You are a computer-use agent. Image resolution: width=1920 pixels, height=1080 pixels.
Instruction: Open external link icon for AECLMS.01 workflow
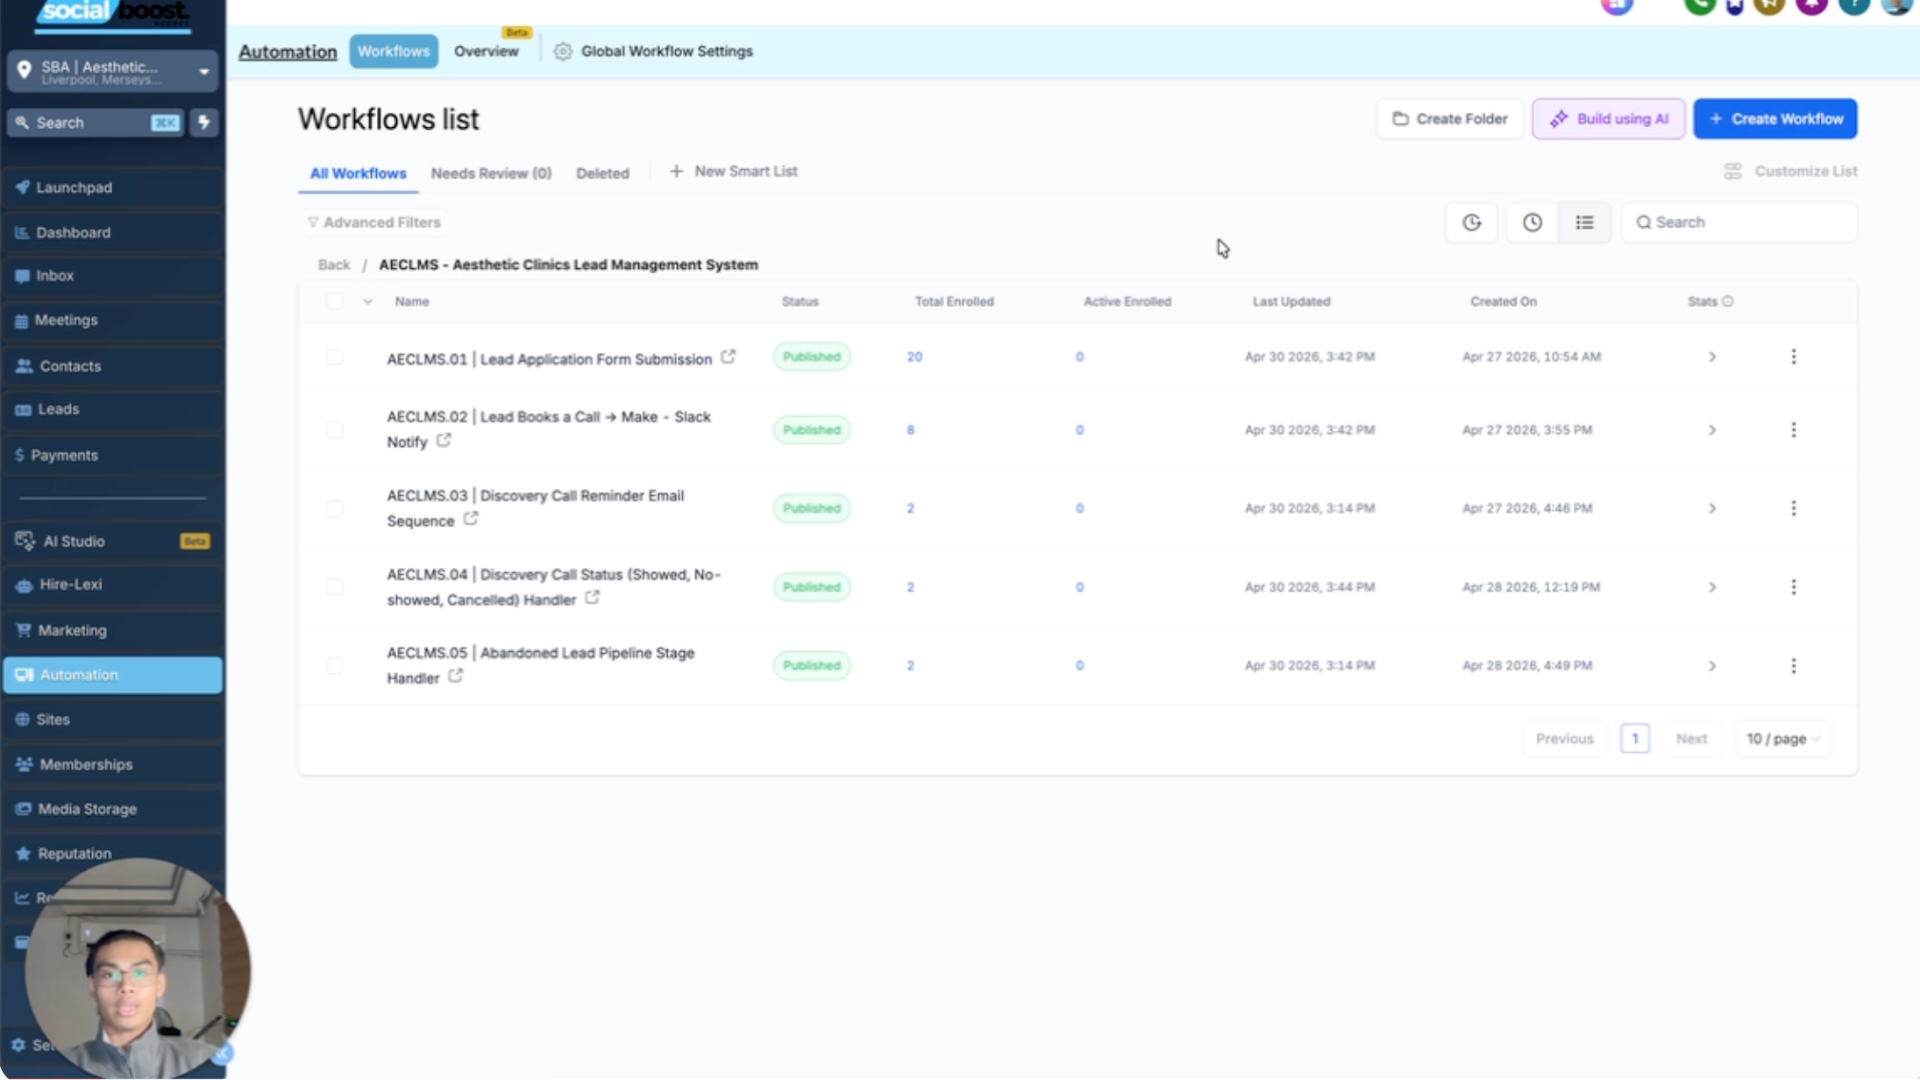coord(728,357)
